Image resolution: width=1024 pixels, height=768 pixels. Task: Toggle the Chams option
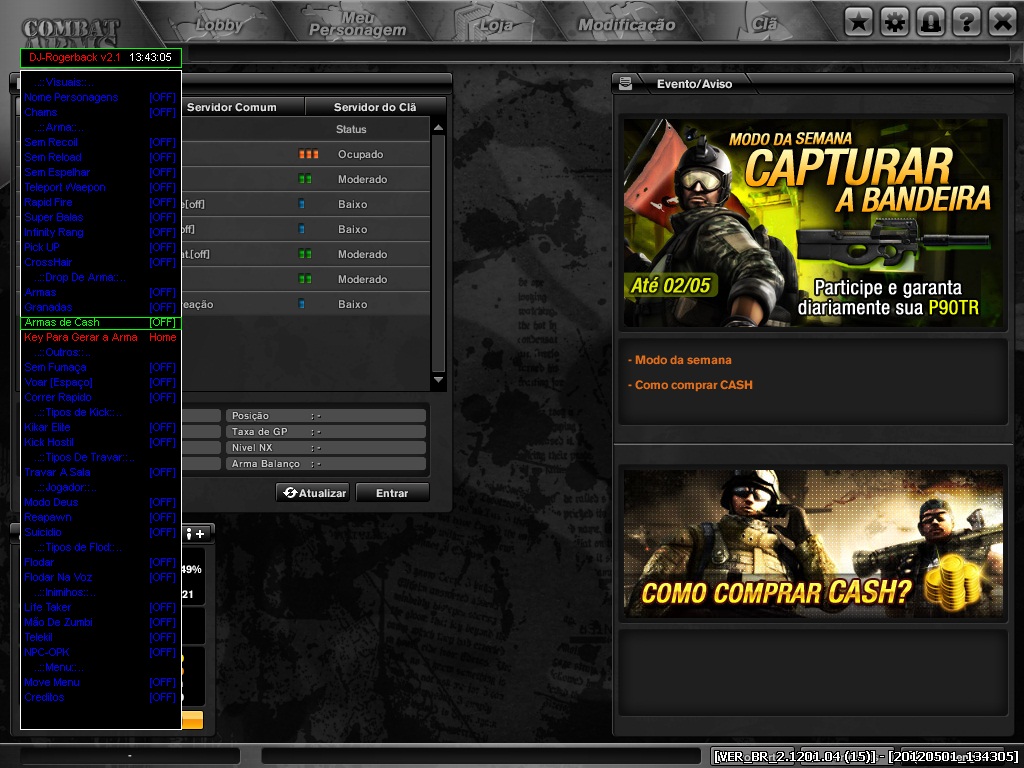[100, 112]
